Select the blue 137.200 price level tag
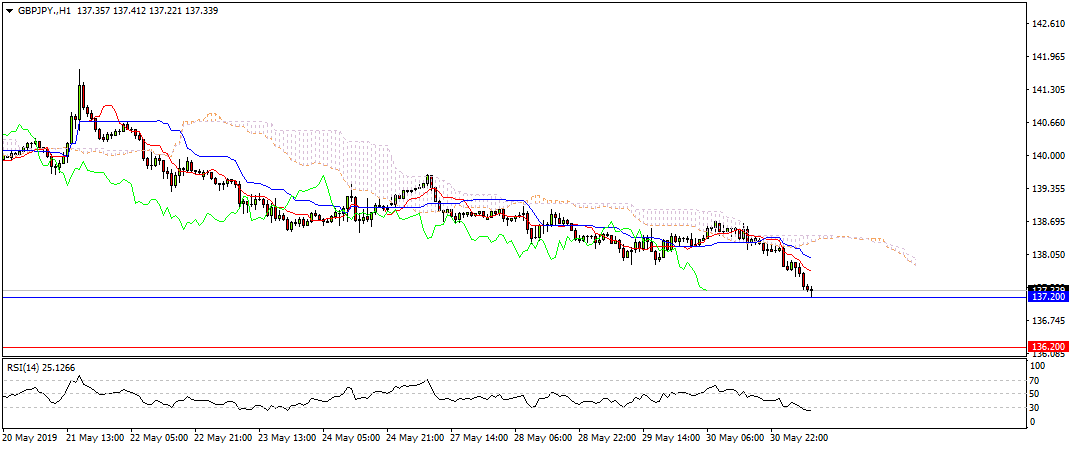Viewport: 1072px width, 449px height. coord(1046,298)
